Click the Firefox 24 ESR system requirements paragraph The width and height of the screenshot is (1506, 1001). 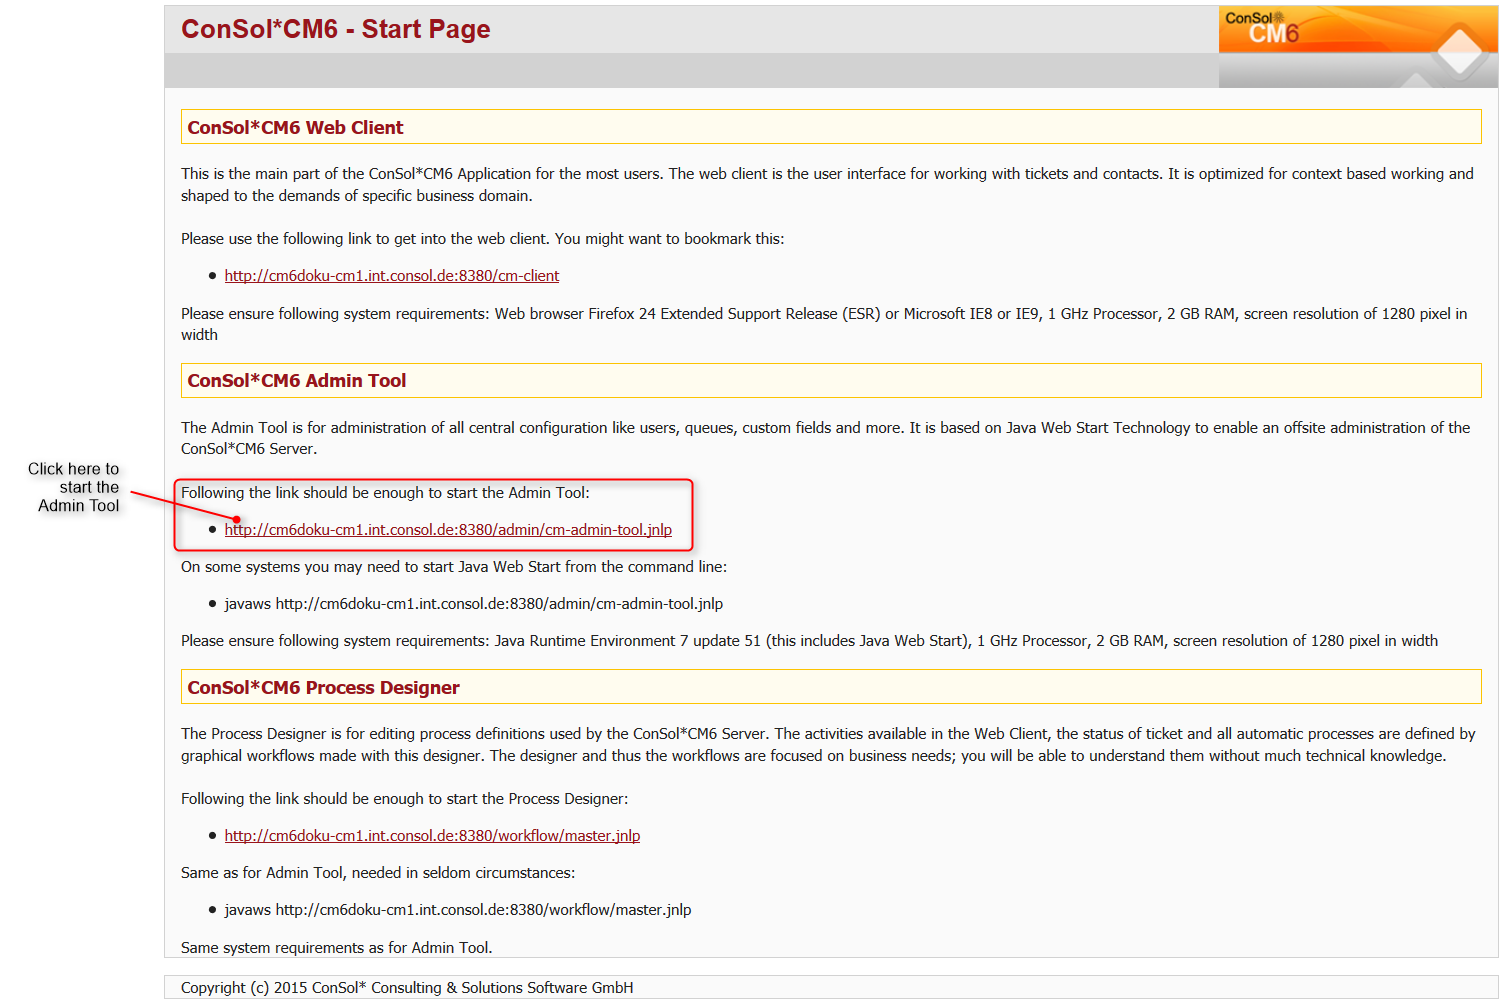(x=824, y=324)
